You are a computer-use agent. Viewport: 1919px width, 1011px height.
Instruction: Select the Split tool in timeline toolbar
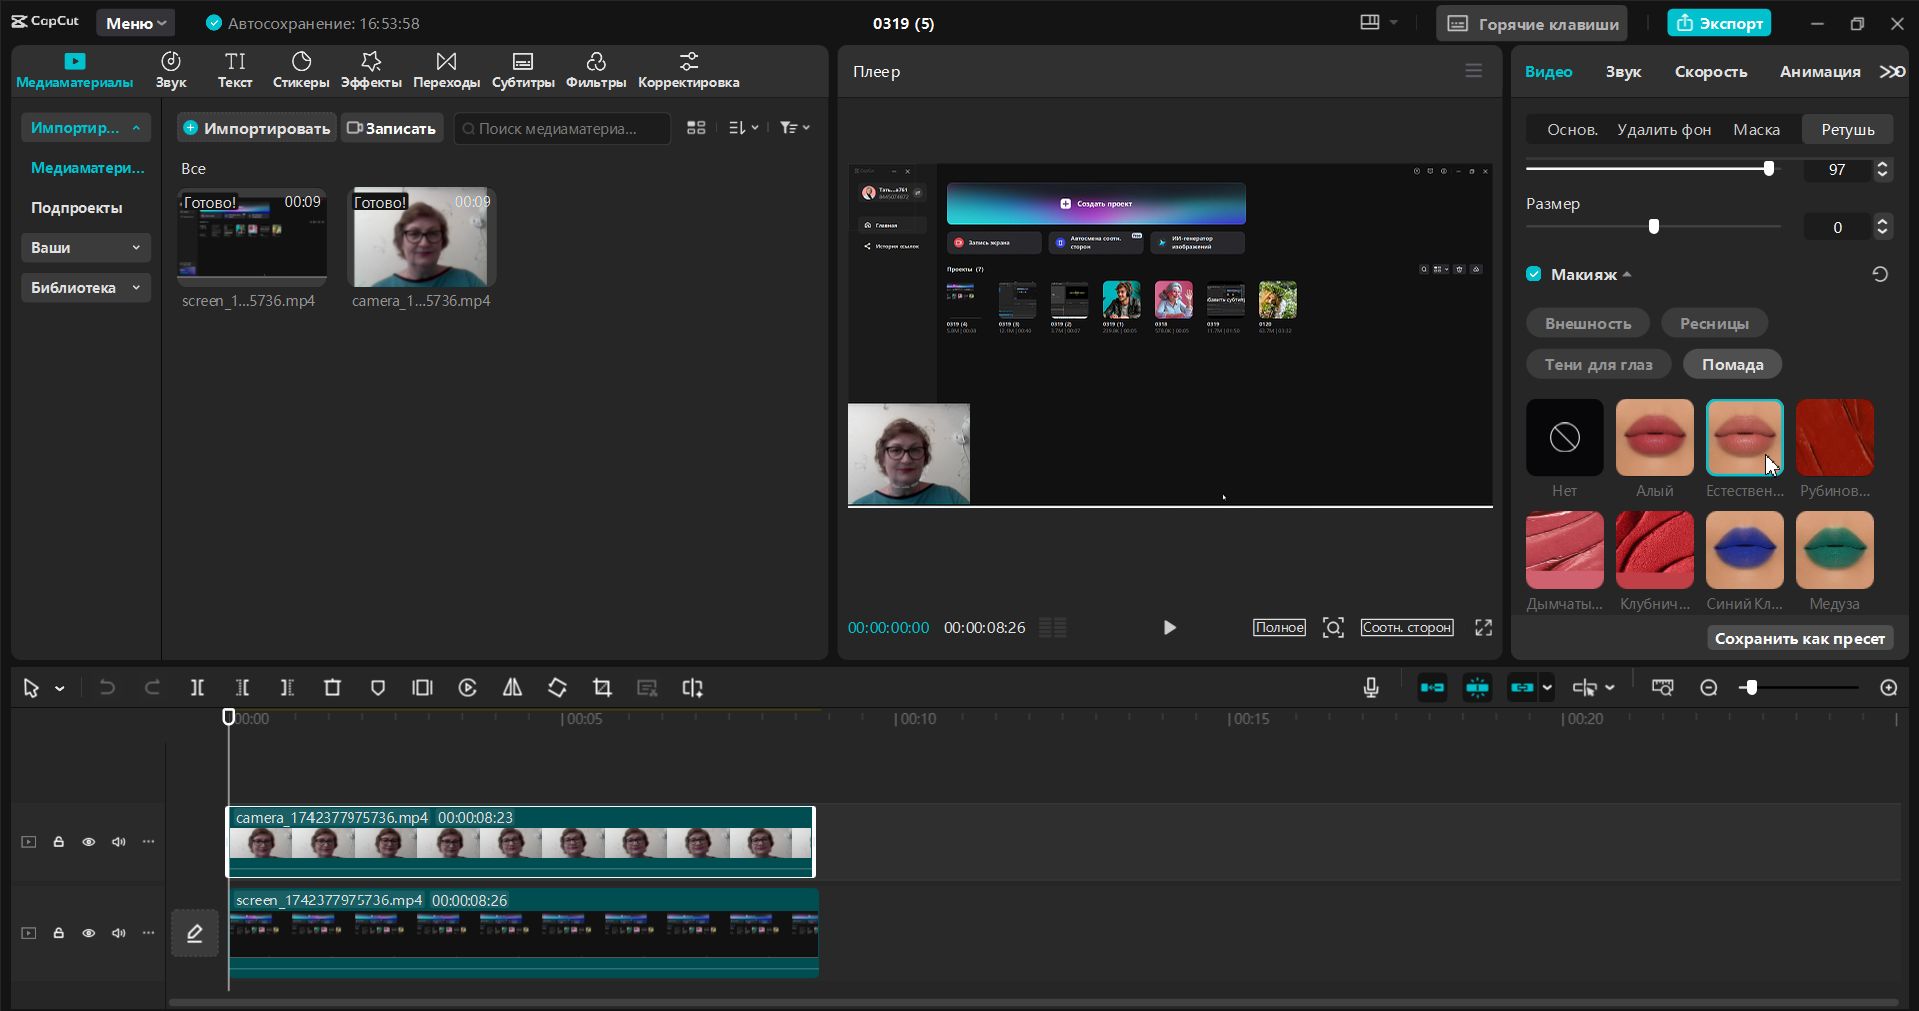click(x=197, y=688)
